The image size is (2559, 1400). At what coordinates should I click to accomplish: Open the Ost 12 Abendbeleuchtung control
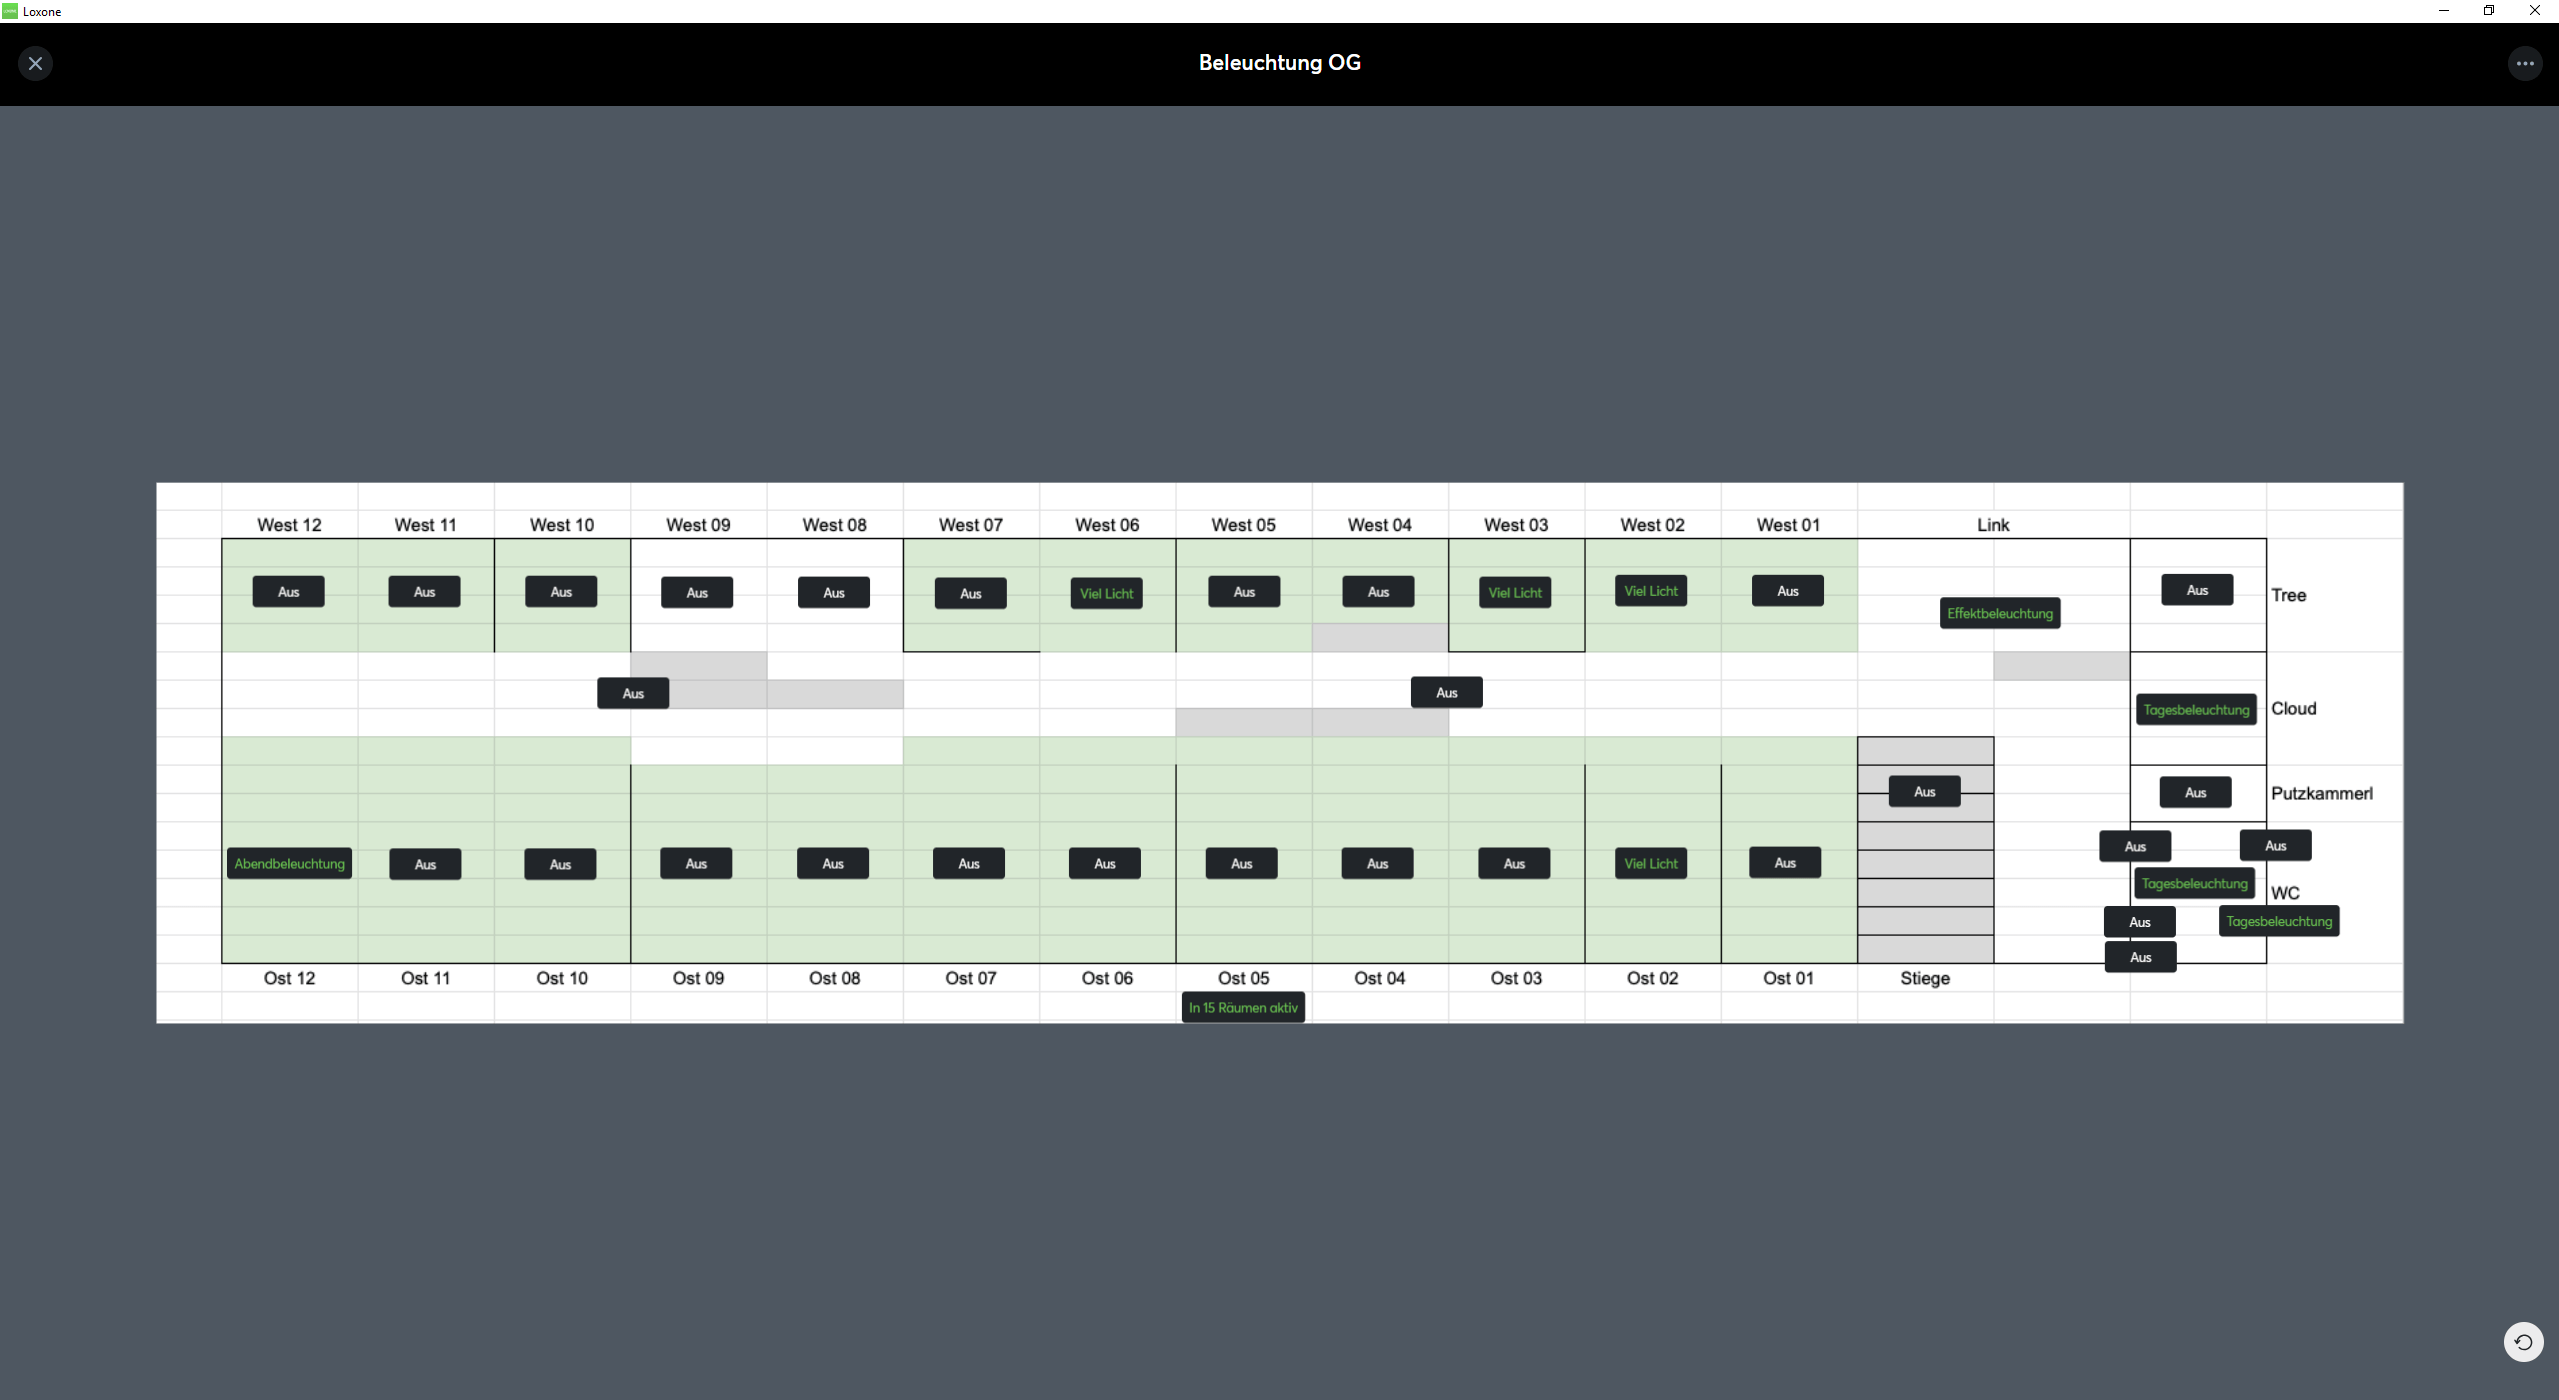(x=289, y=864)
